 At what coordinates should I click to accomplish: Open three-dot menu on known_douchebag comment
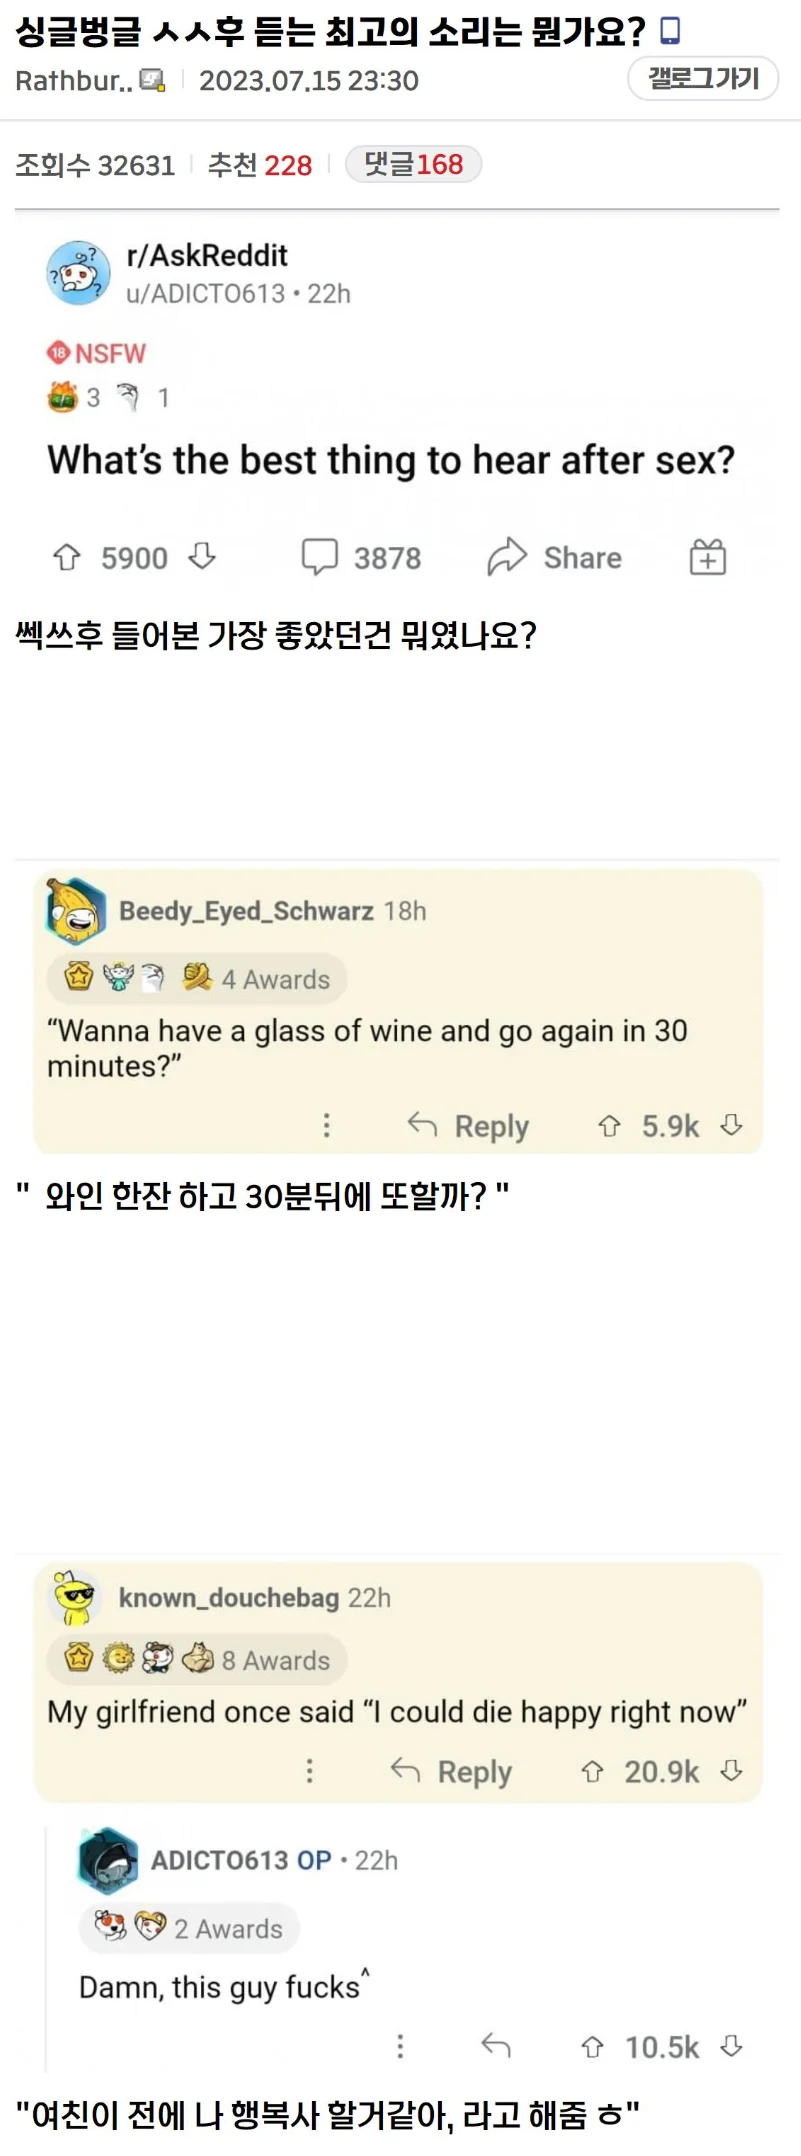click(309, 1771)
